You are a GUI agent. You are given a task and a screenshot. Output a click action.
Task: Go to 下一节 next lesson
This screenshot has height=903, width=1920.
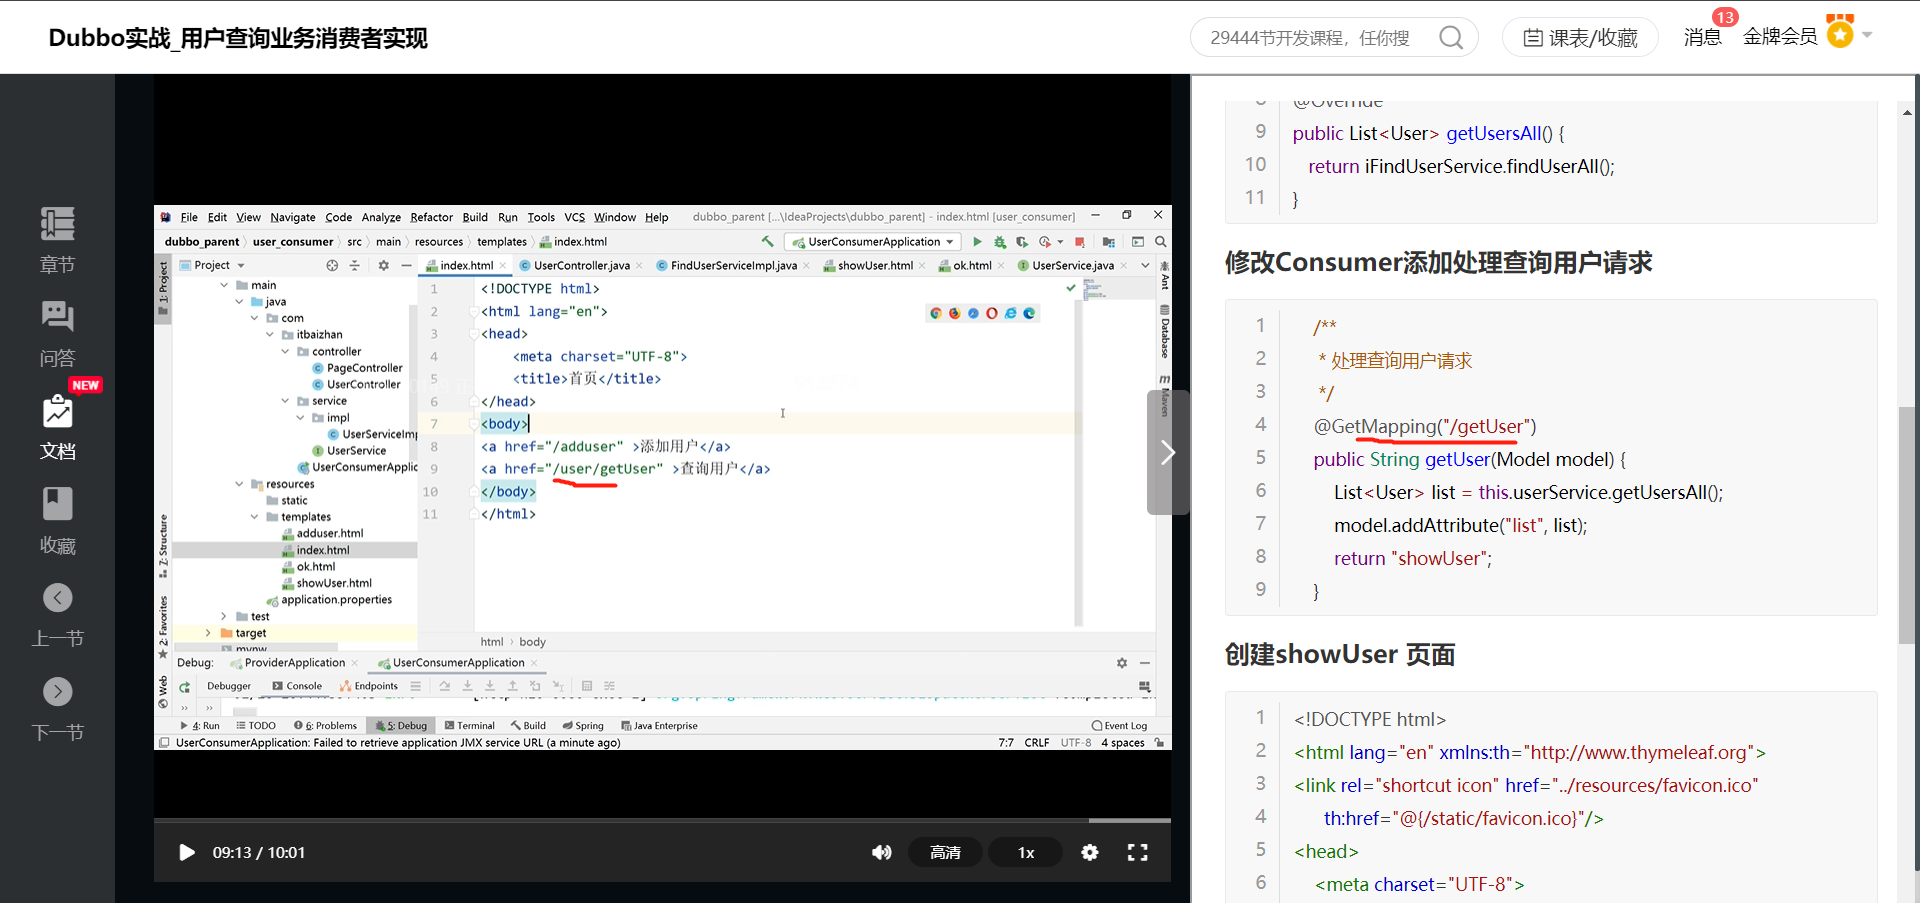click(x=57, y=709)
